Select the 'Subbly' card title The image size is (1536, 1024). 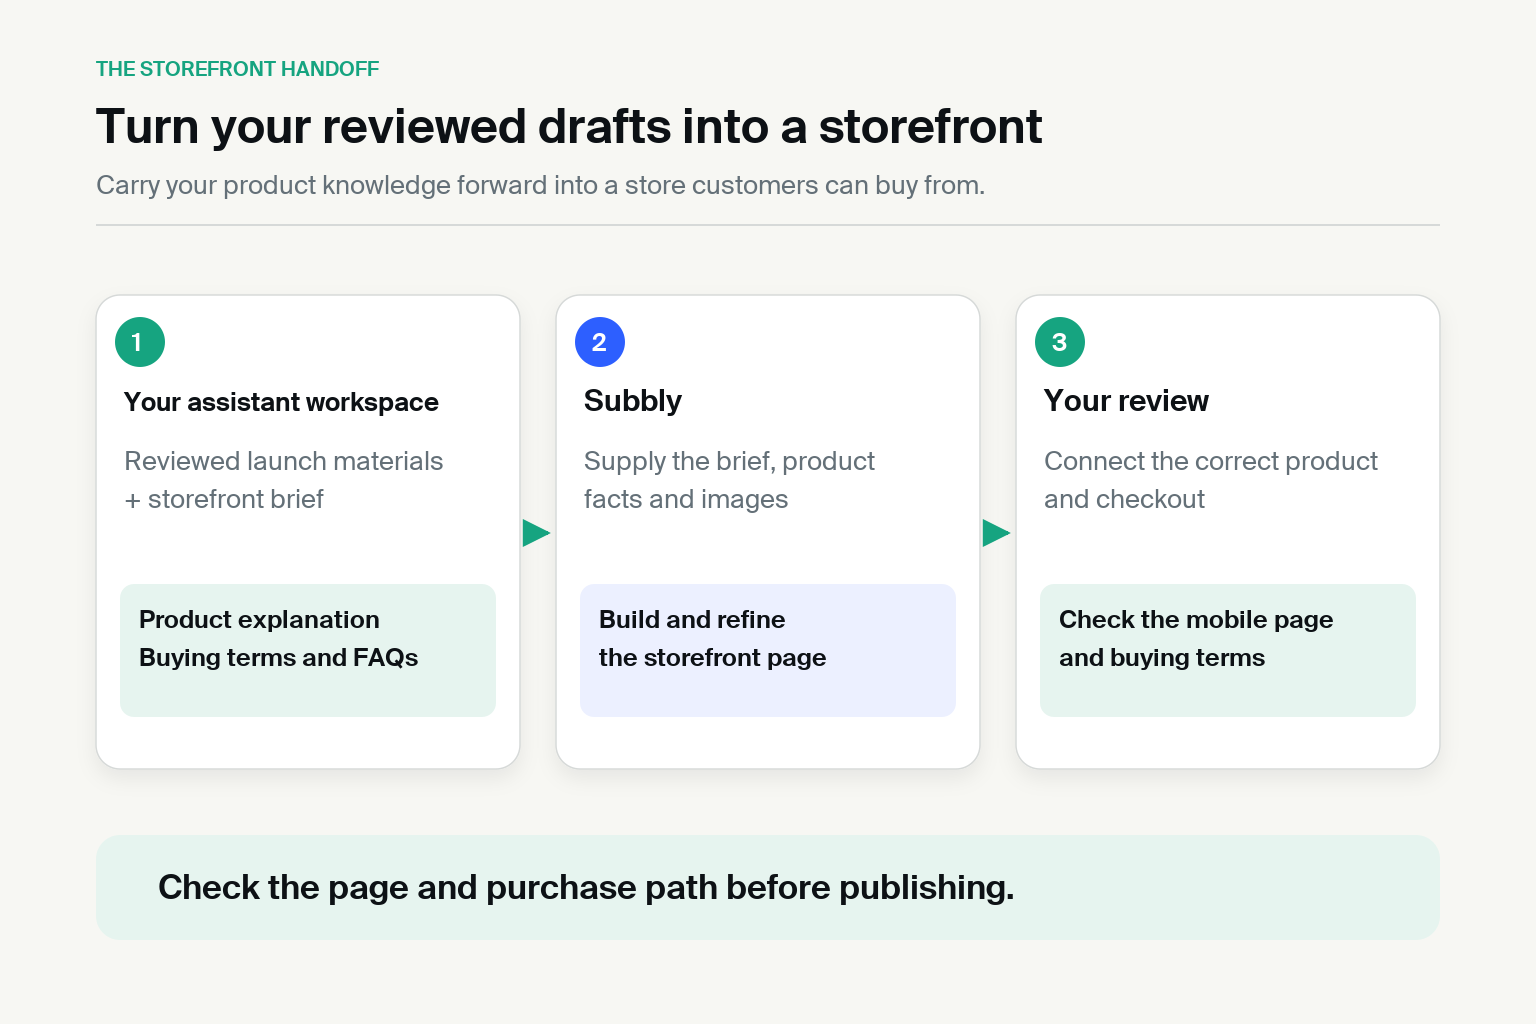click(x=633, y=401)
